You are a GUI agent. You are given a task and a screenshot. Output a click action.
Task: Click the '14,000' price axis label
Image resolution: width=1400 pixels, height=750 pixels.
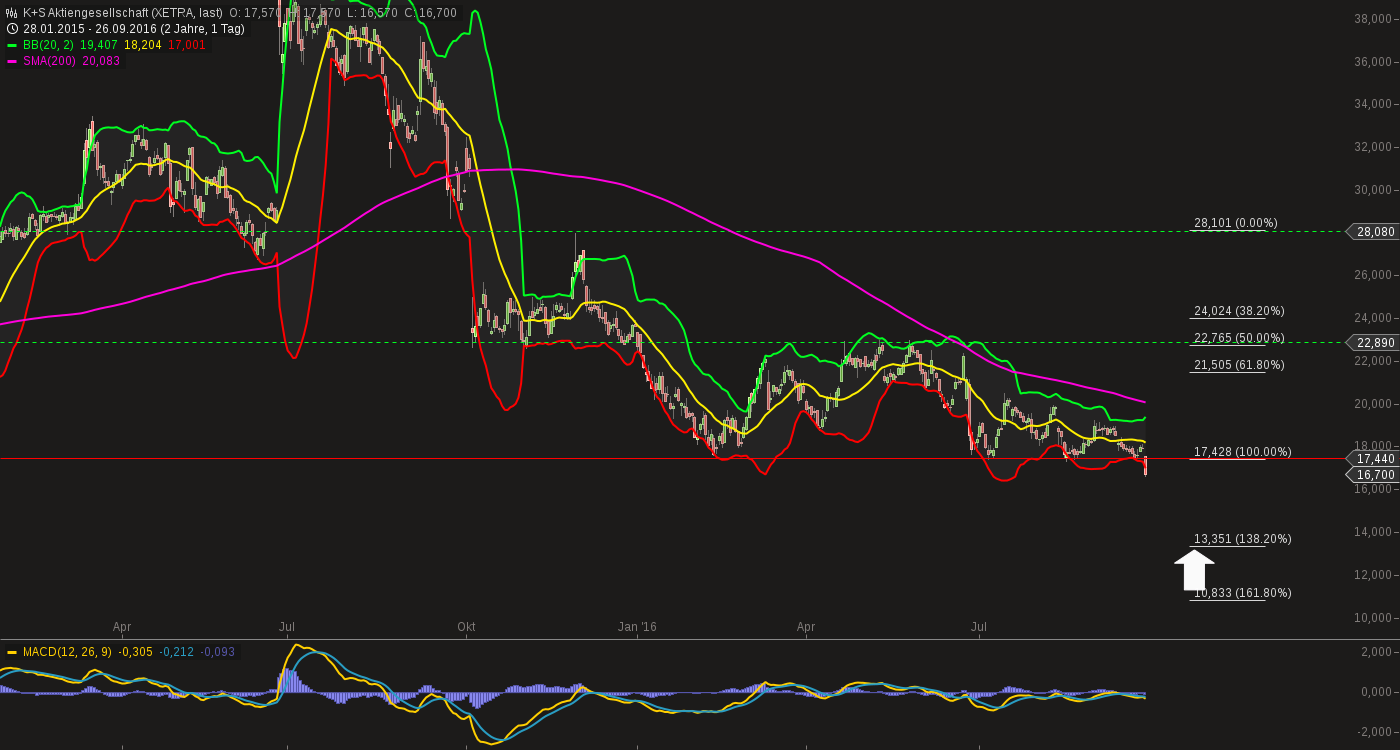point(1375,532)
